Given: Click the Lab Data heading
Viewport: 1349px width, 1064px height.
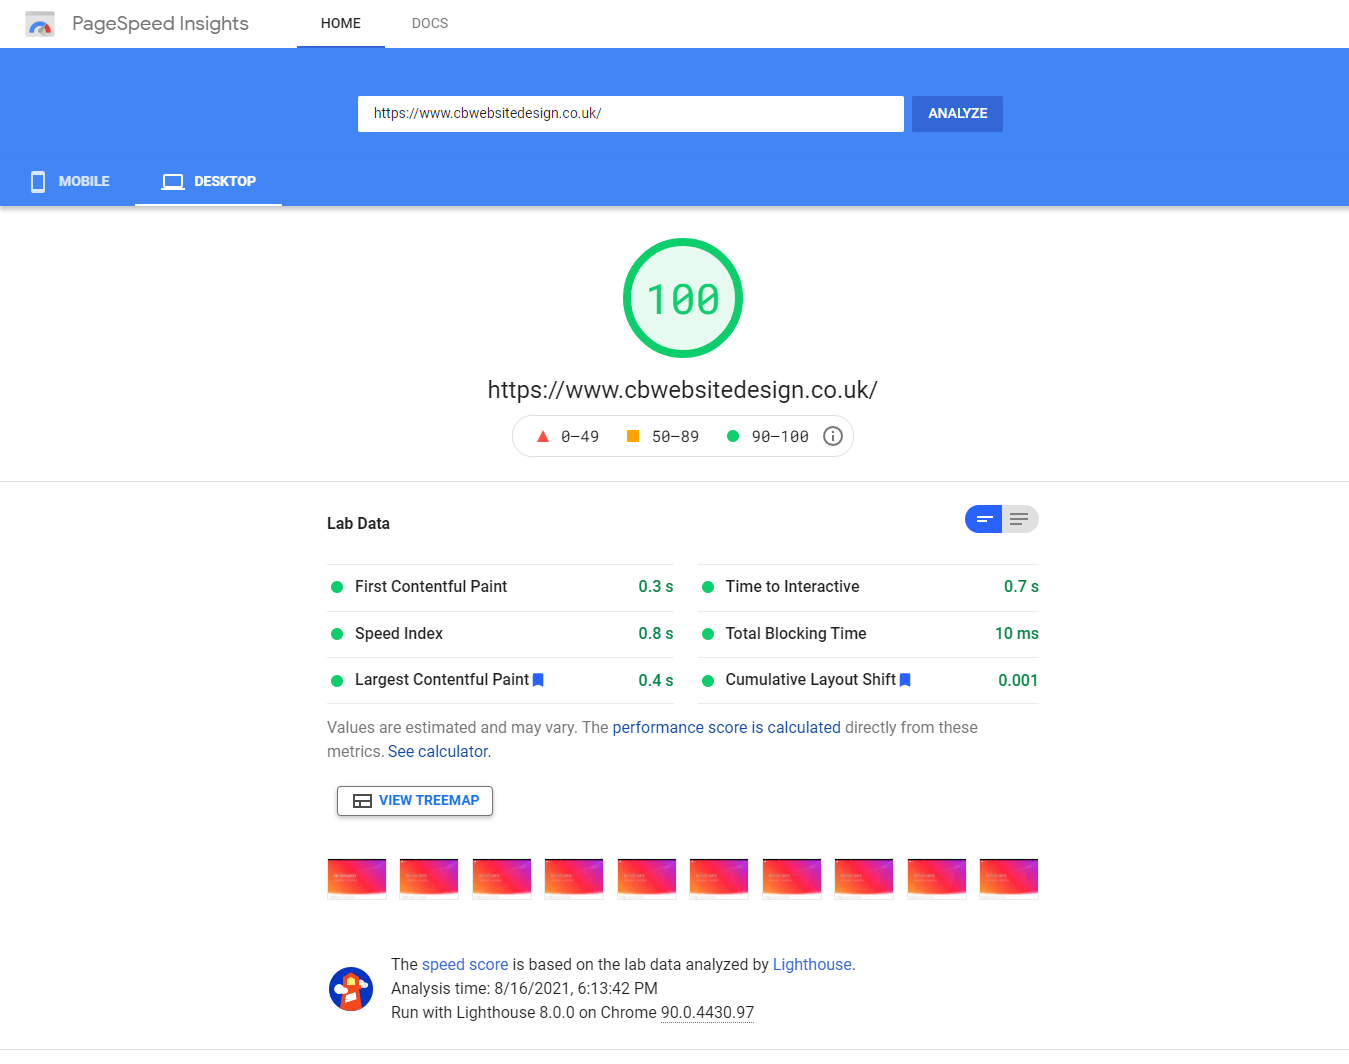Looking at the screenshot, I should (x=358, y=524).
